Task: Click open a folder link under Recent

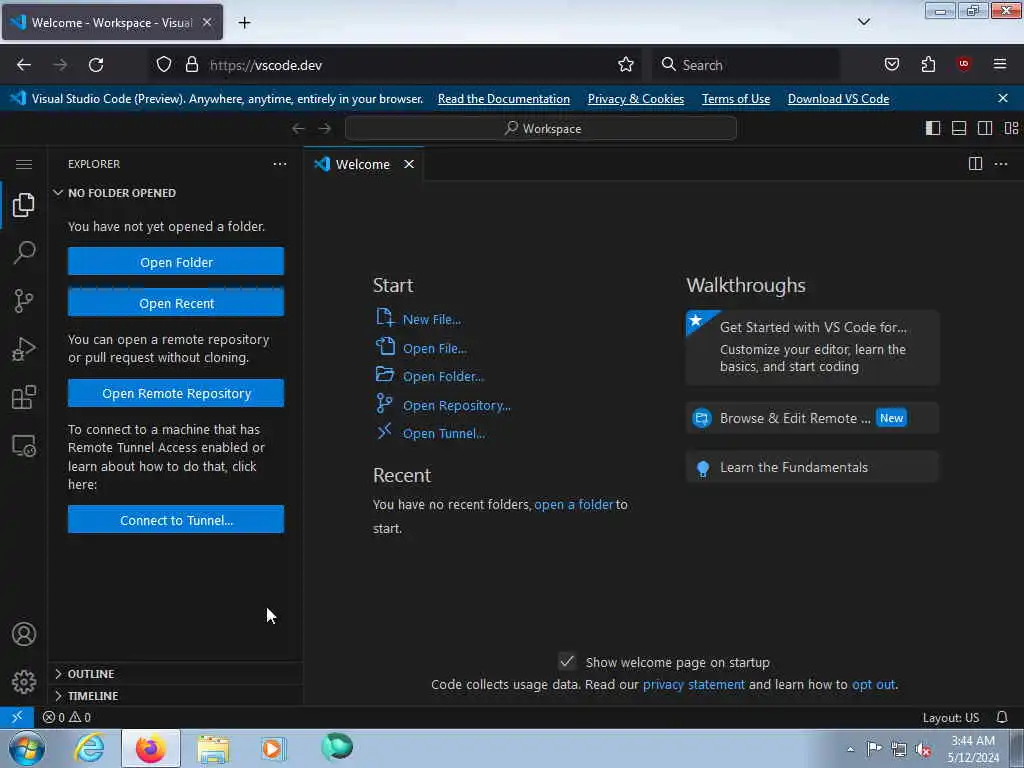Action: (573, 504)
